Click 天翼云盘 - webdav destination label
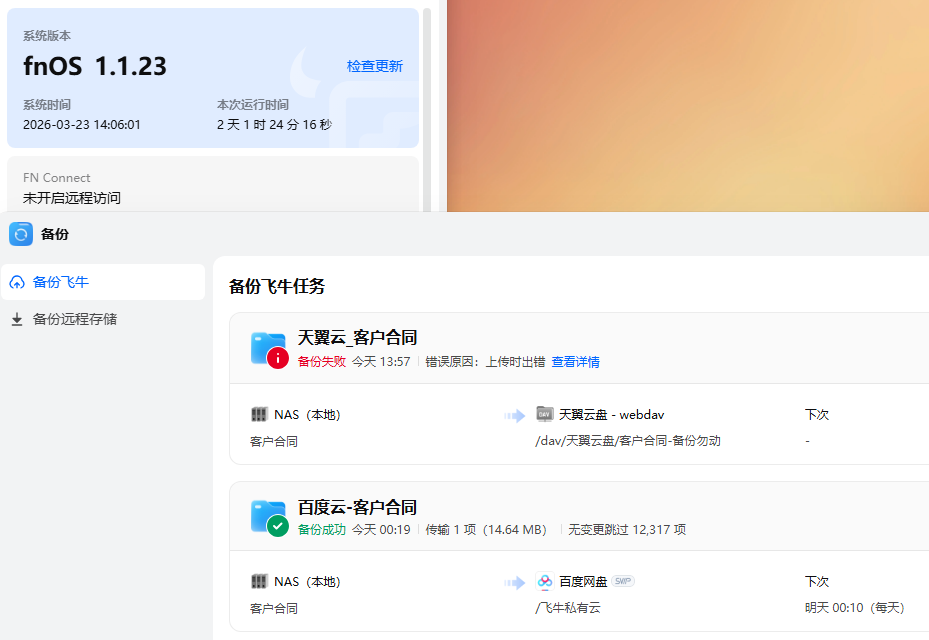The width and height of the screenshot is (929, 640). click(611, 415)
